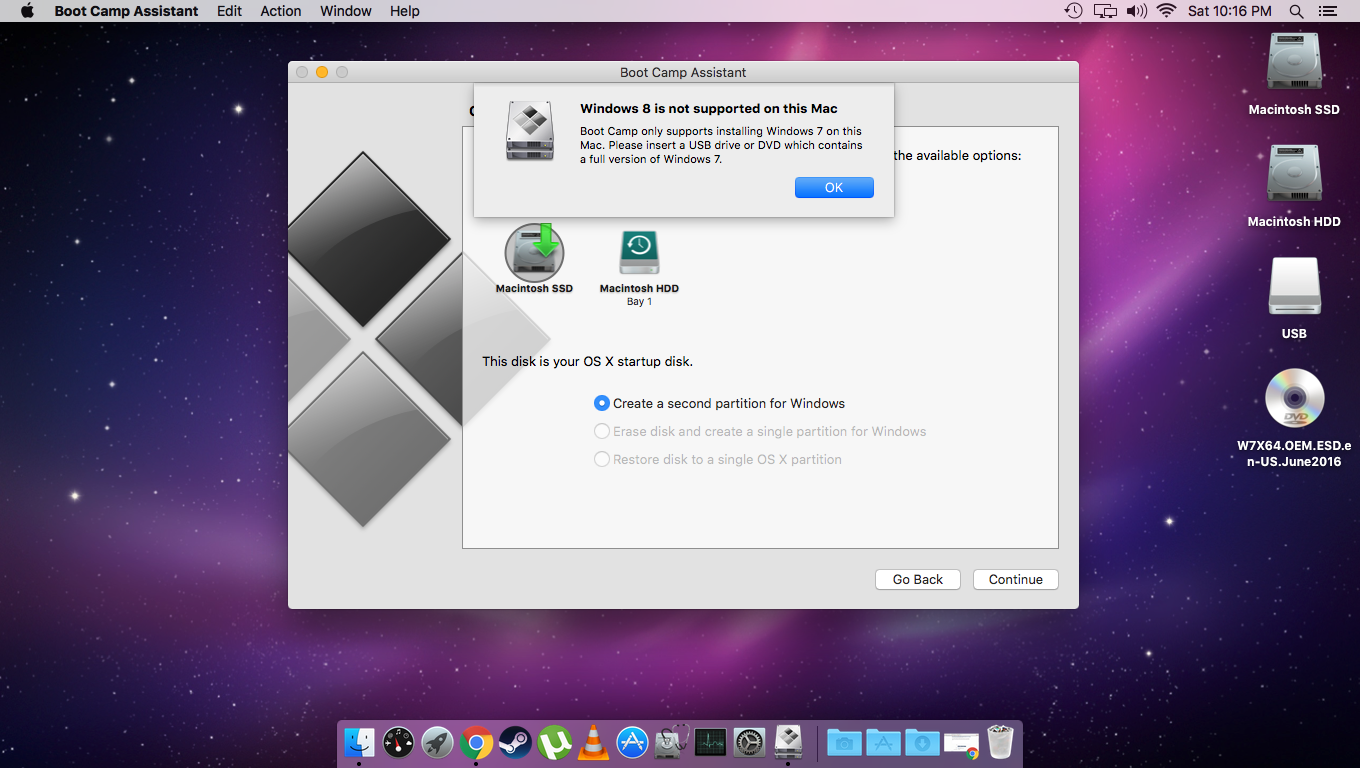Select Erase disk and create single partition
This screenshot has width=1360, height=768.
click(760, 431)
